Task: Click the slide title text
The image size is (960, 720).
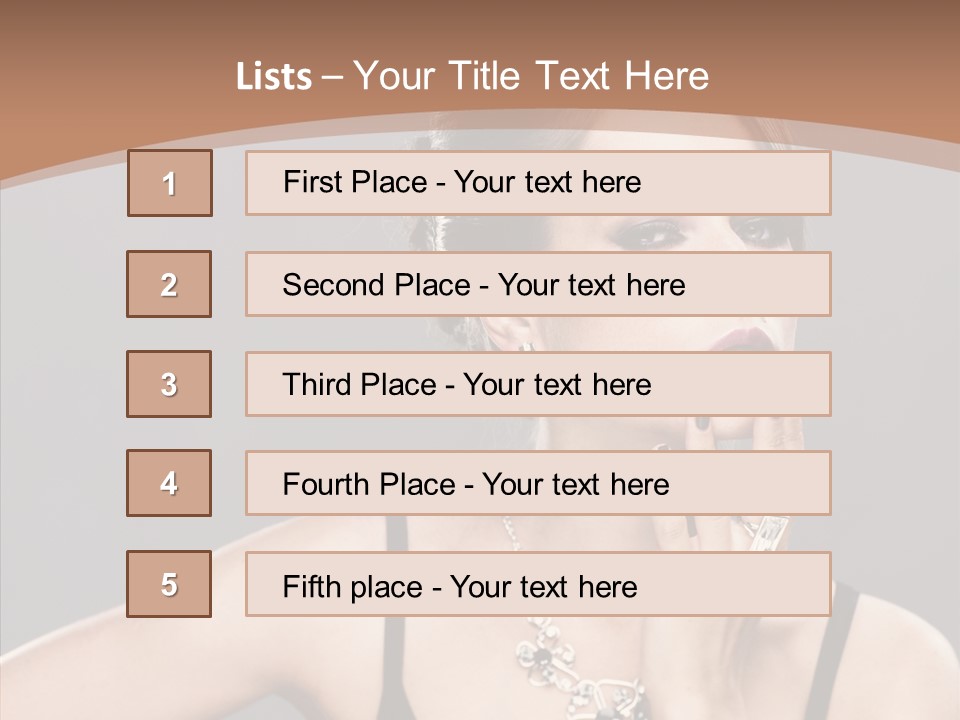Action: point(472,76)
